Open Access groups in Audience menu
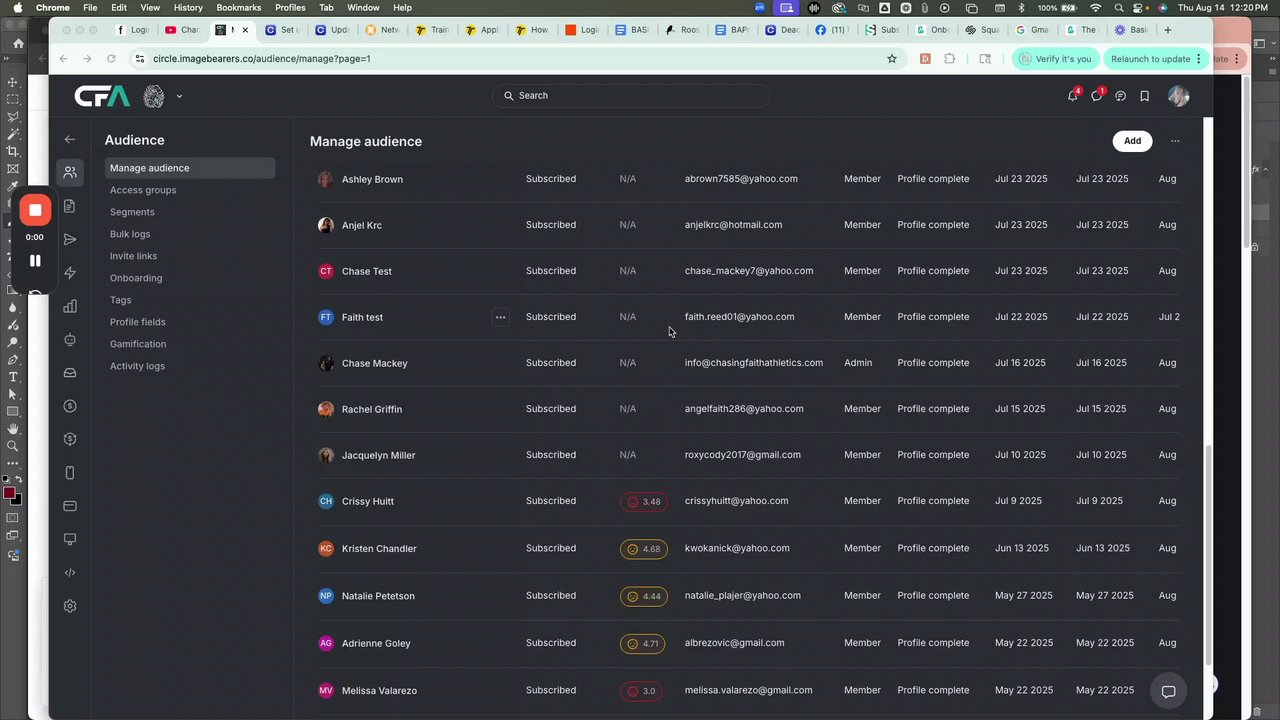 [143, 190]
